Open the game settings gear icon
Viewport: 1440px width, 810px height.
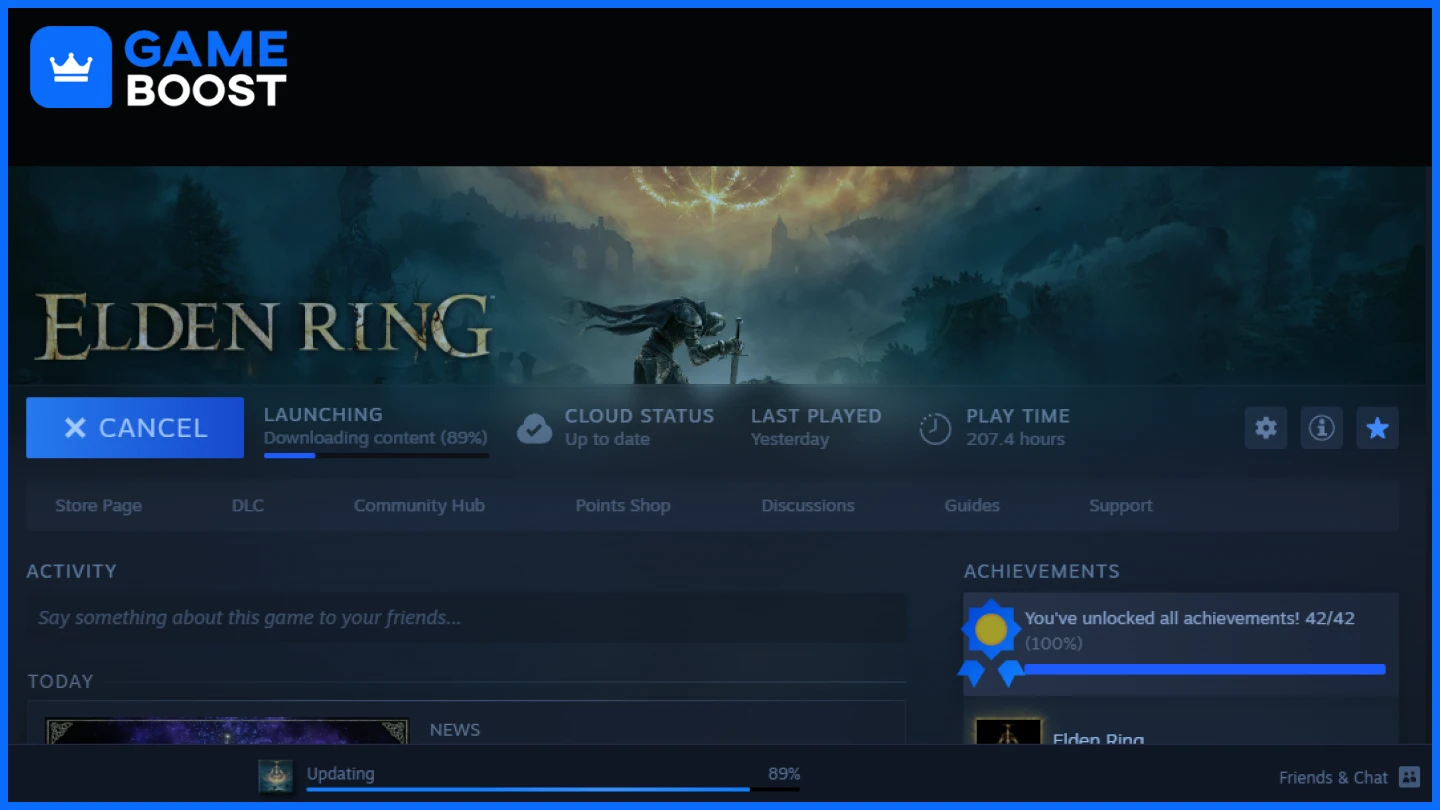point(1266,428)
